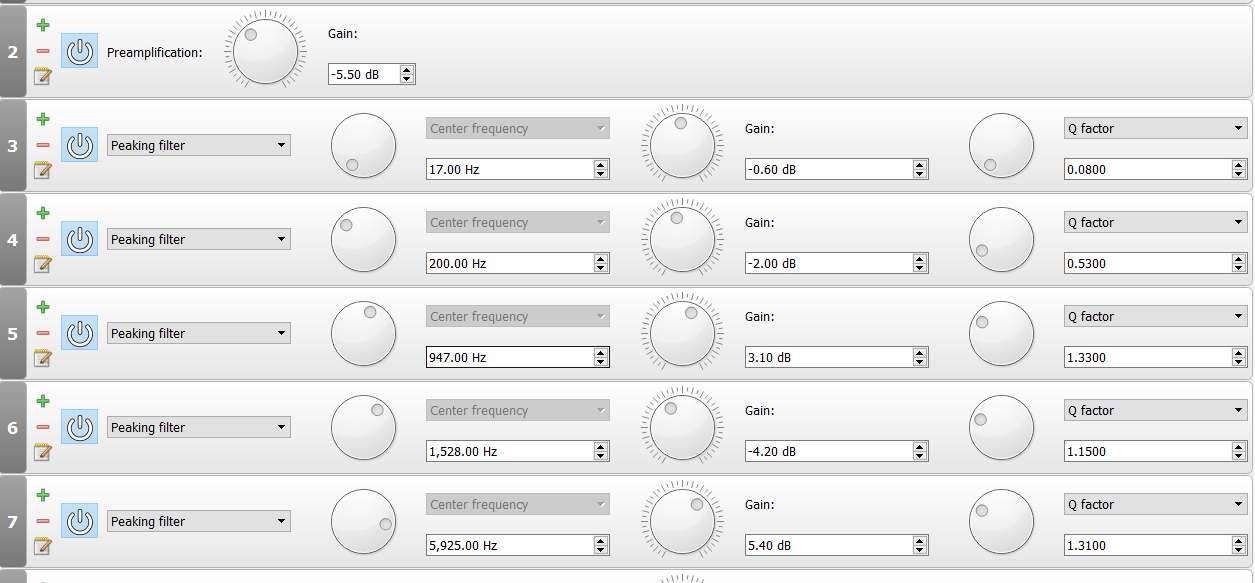Click the frequency dial for the 17.00 Hz filter
The image size is (1255, 583).
click(x=364, y=145)
